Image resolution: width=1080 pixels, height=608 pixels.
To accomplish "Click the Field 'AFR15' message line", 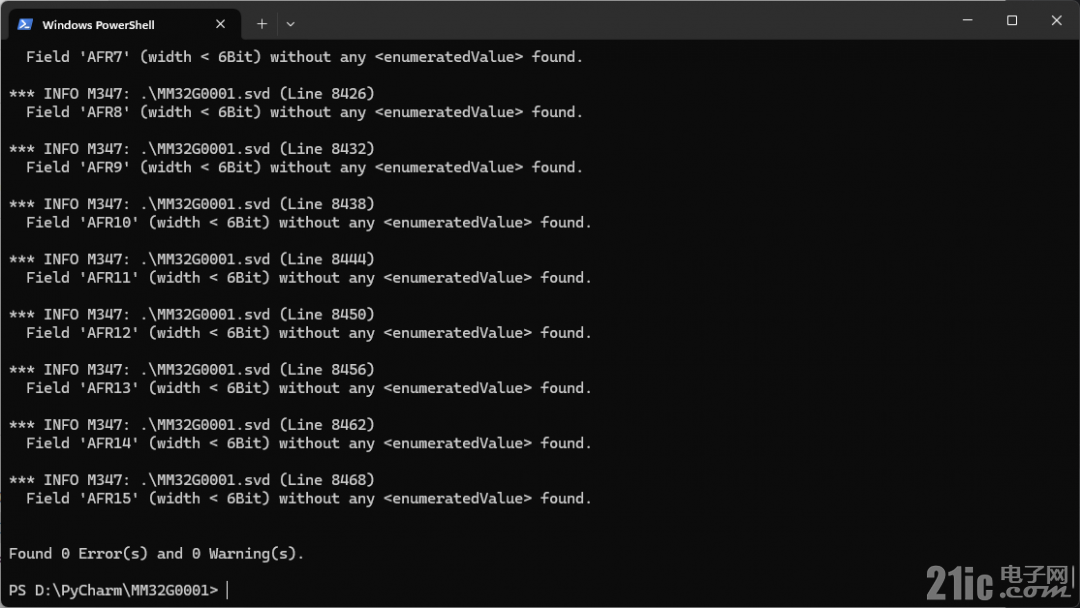I will (x=309, y=499).
